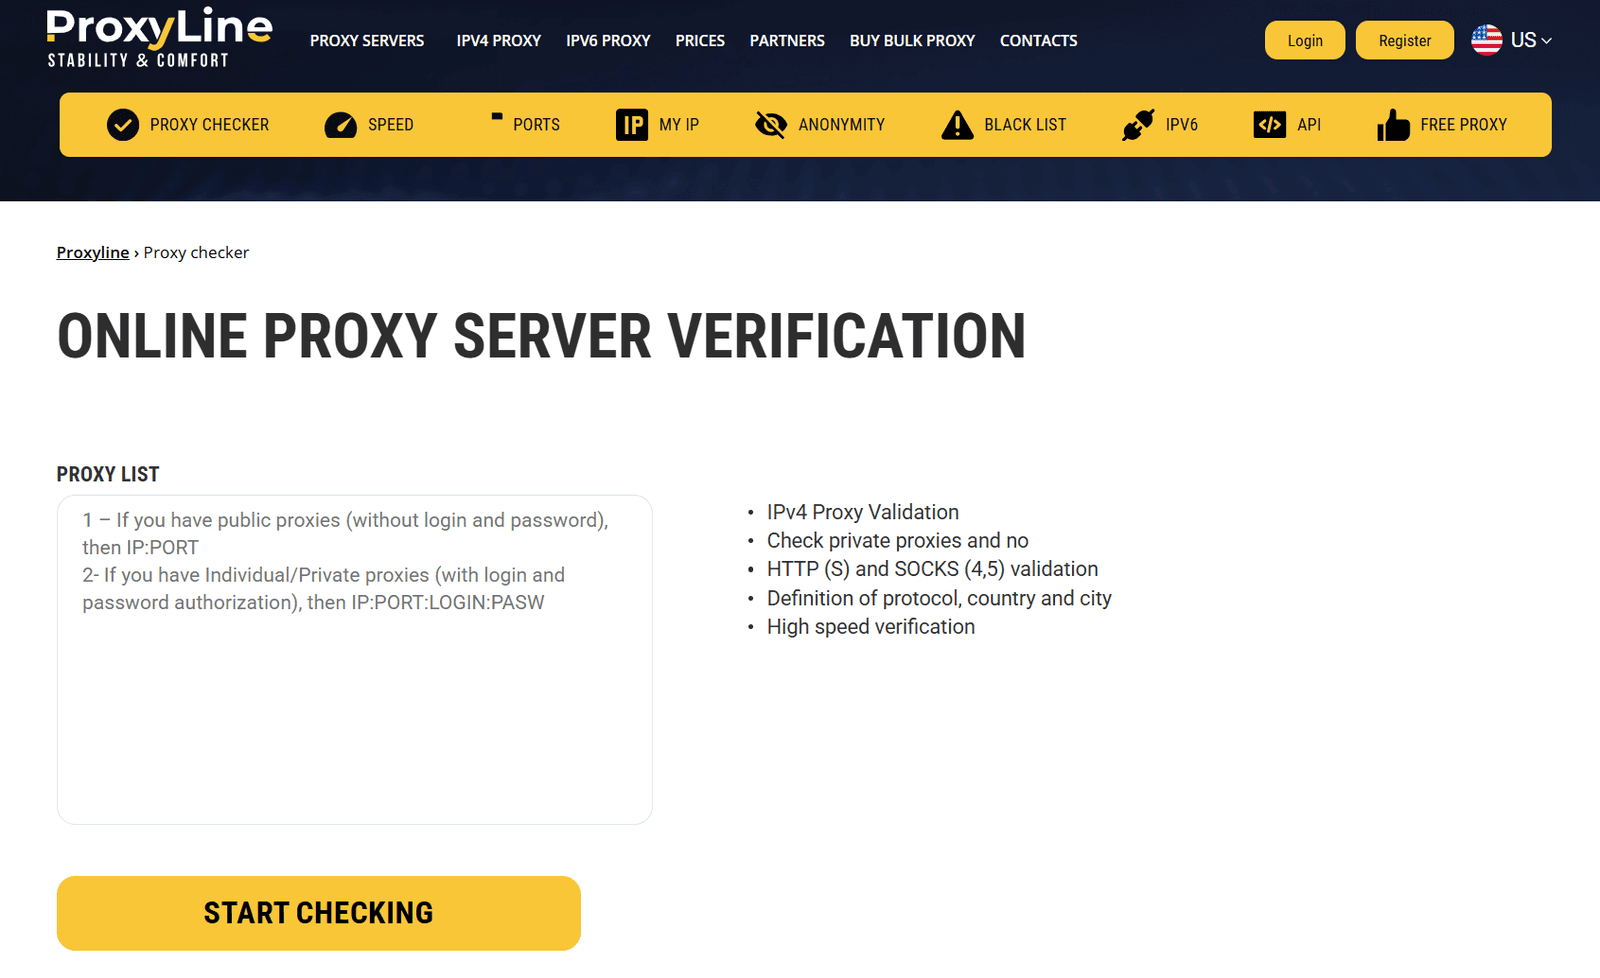Screen dimensions: 1600x978
Task: Click the US flag icon
Action: pyautogui.click(x=1487, y=40)
